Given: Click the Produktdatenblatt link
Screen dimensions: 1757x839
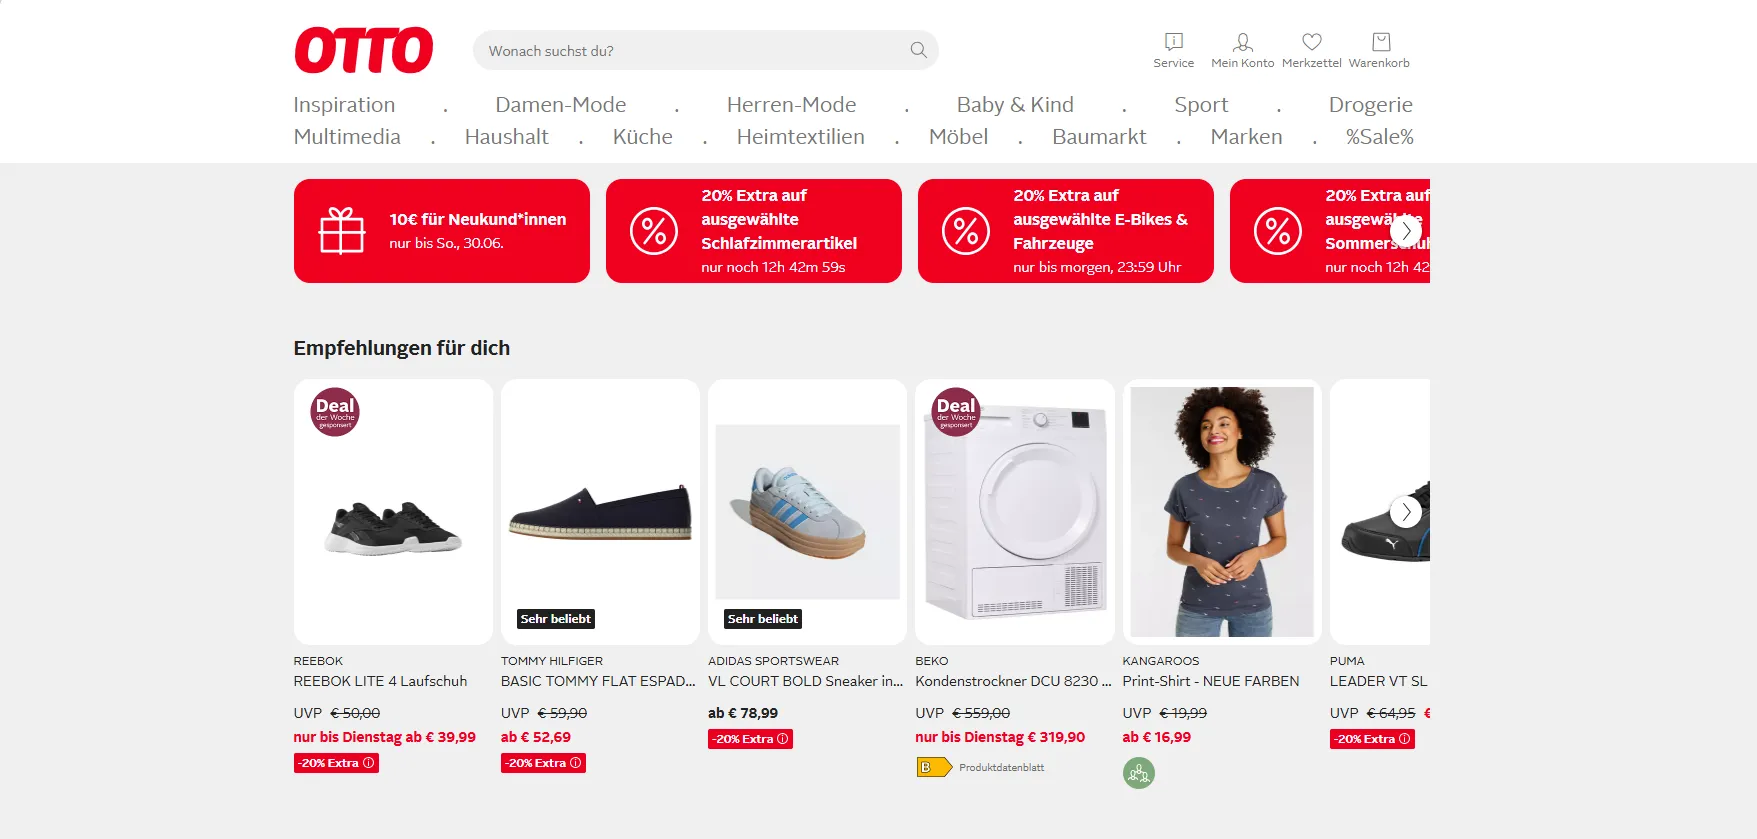Looking at the screenshot, I should click(x=1001, y=768).
